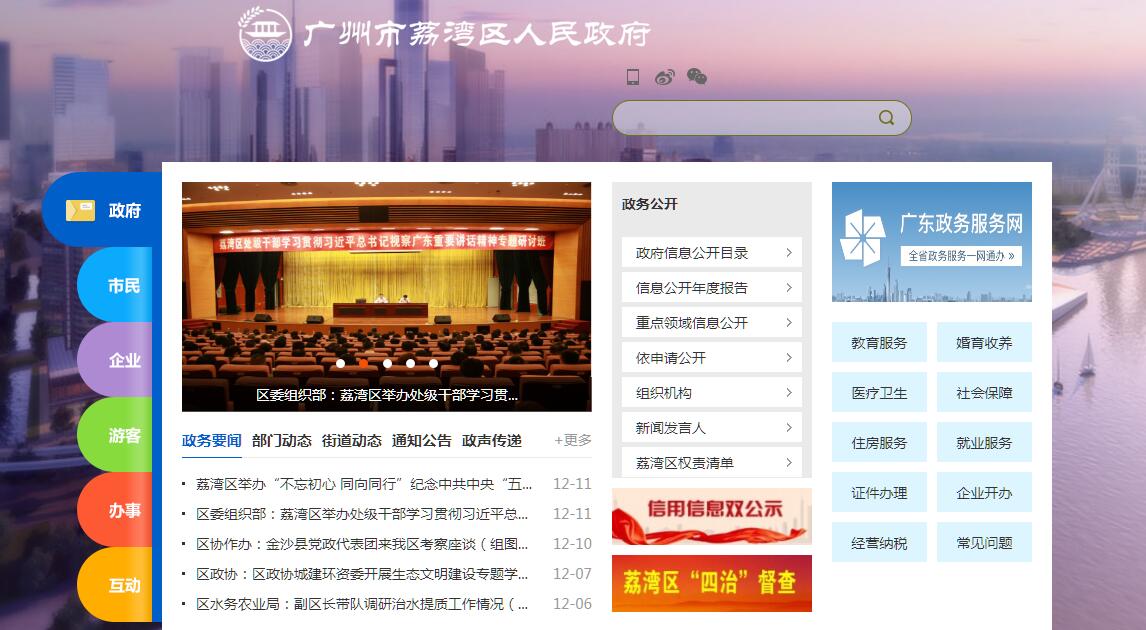Screen dimensions: 1146x630
Task: Expand arrow next to 信息公开年度报告
Action: pos(789,288)
